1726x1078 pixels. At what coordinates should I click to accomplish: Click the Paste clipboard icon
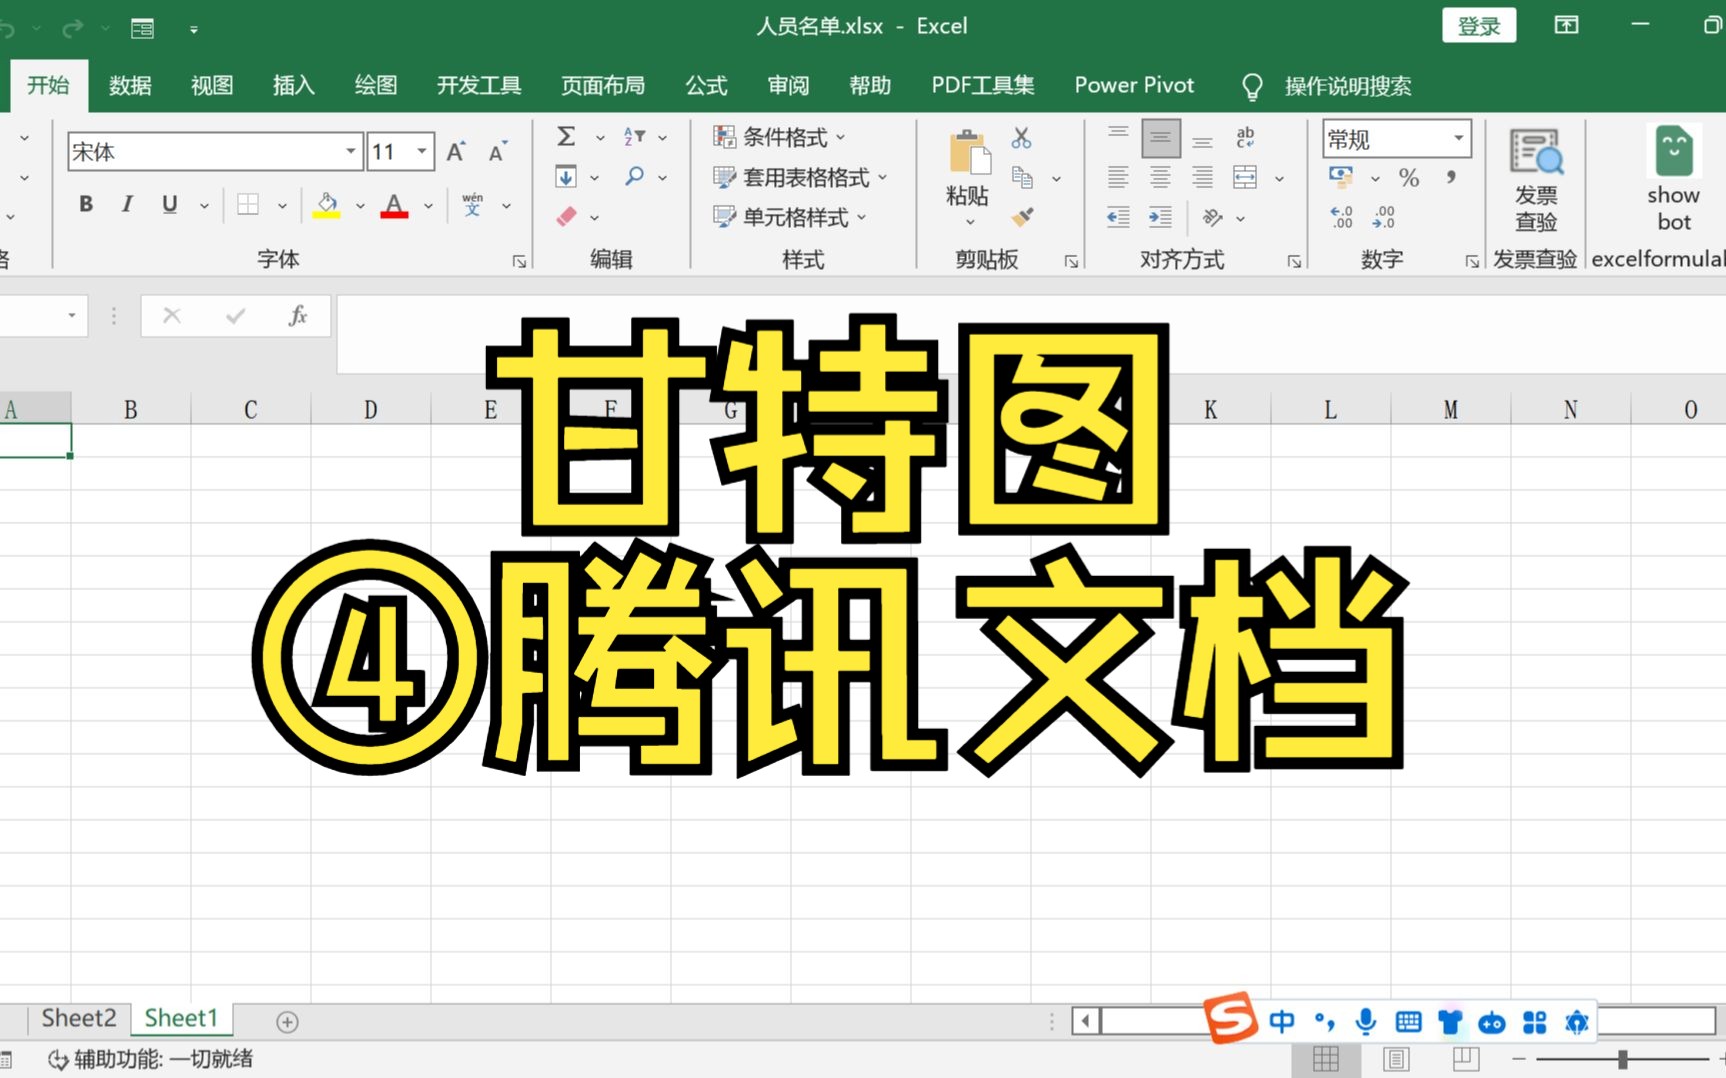tap(968, 154)
